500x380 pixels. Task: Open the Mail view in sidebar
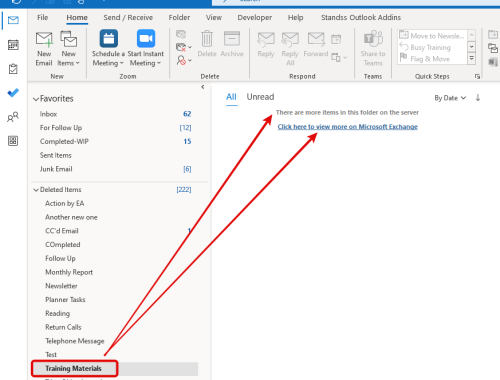pos(13,20)
